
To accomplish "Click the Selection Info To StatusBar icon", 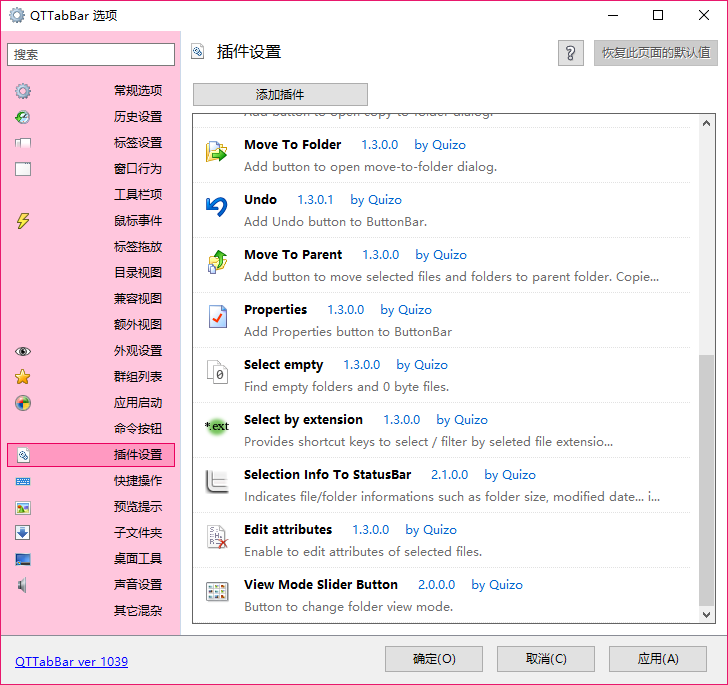I will pos(217,482).
